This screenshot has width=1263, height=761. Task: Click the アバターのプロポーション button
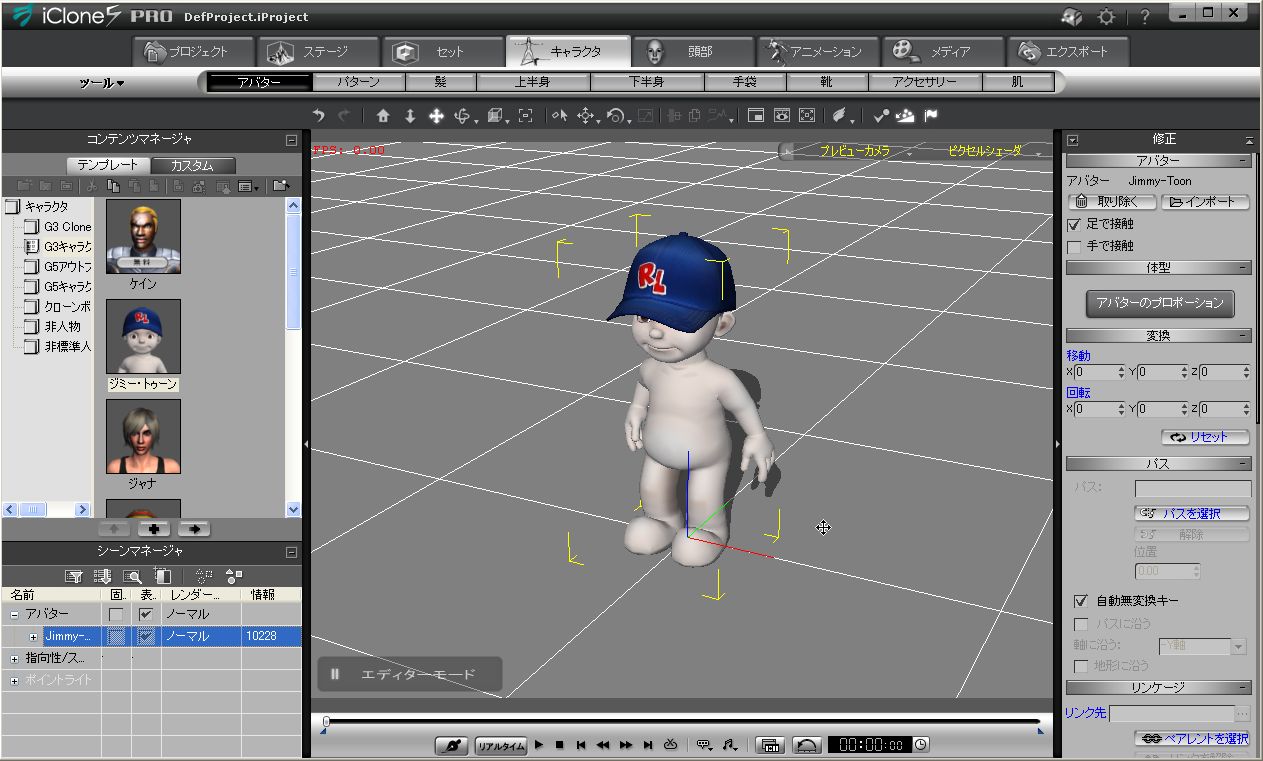1159,303
